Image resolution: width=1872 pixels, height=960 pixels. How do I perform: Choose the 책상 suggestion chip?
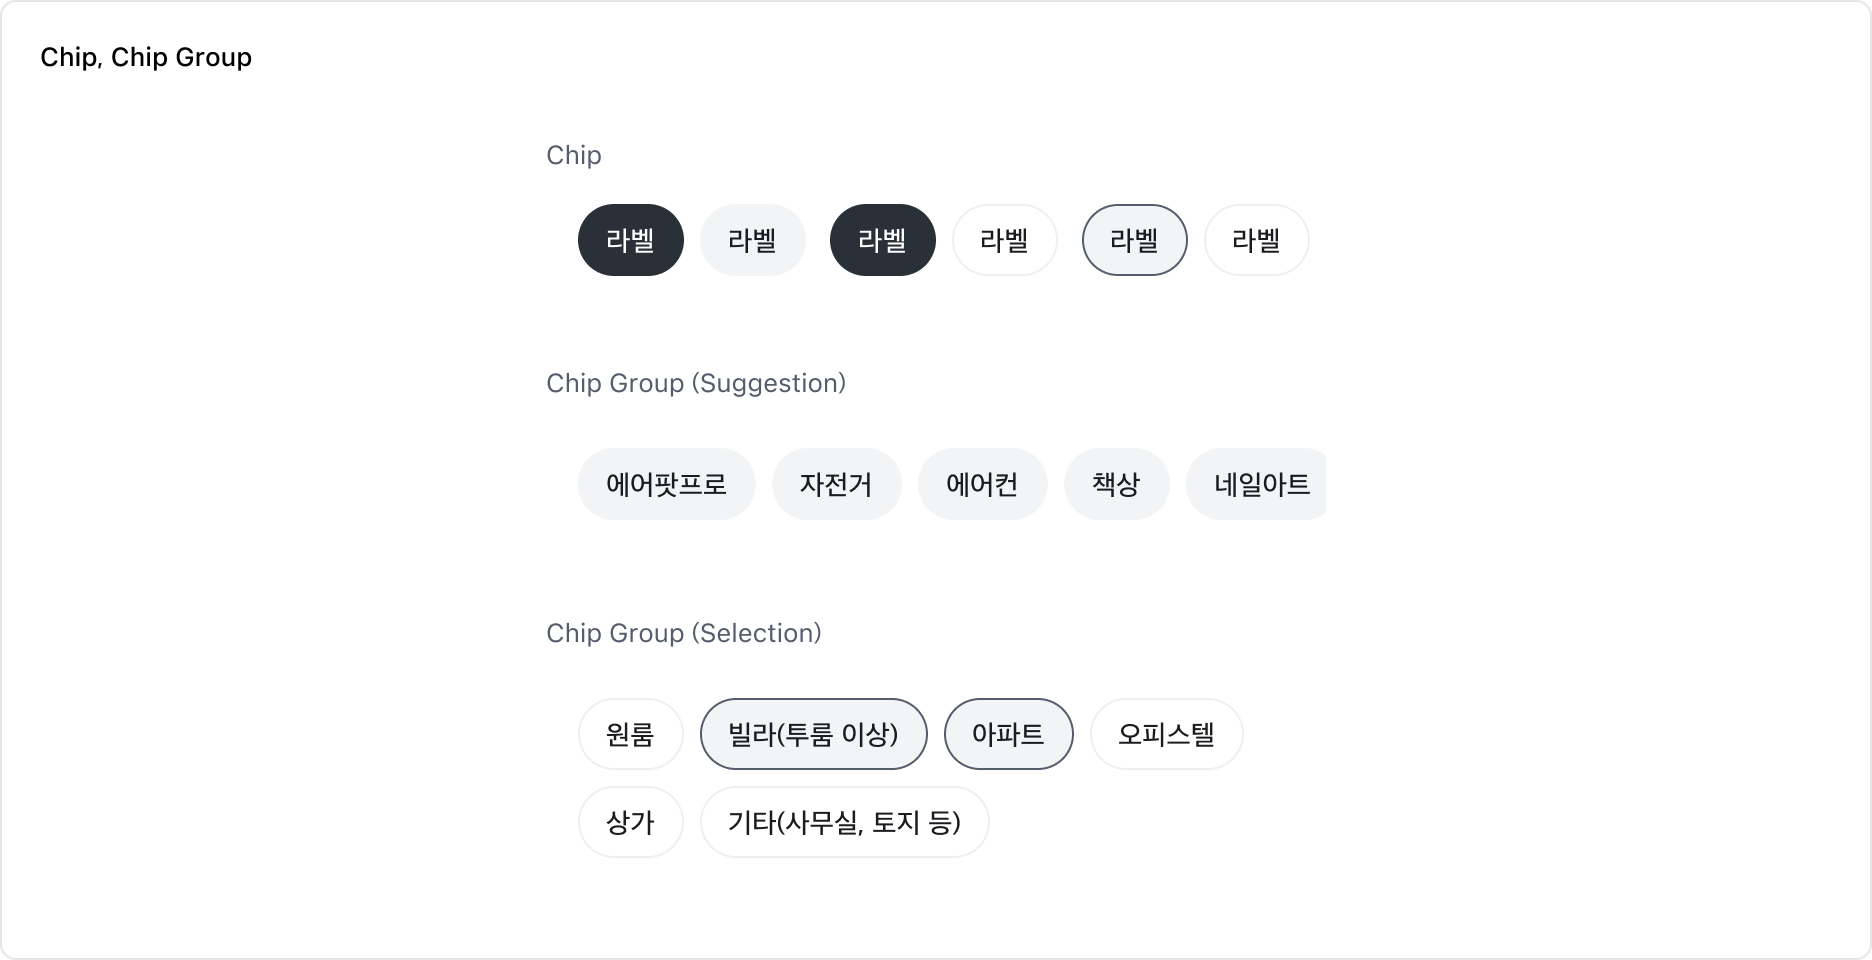[x=1117, y=484]
